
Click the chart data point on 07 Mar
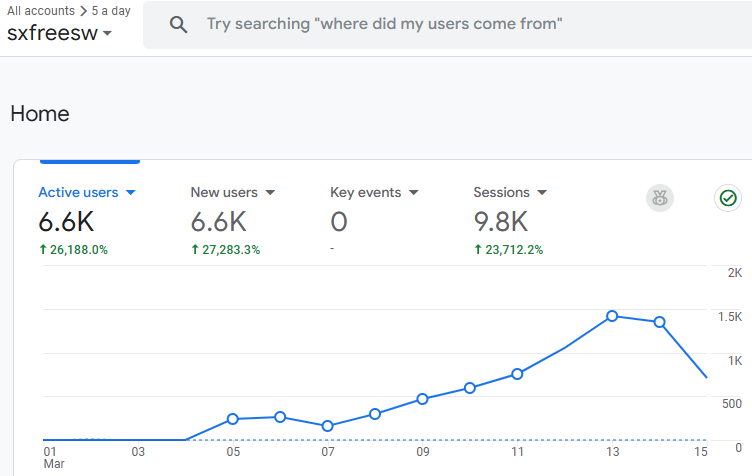(327, 426)
